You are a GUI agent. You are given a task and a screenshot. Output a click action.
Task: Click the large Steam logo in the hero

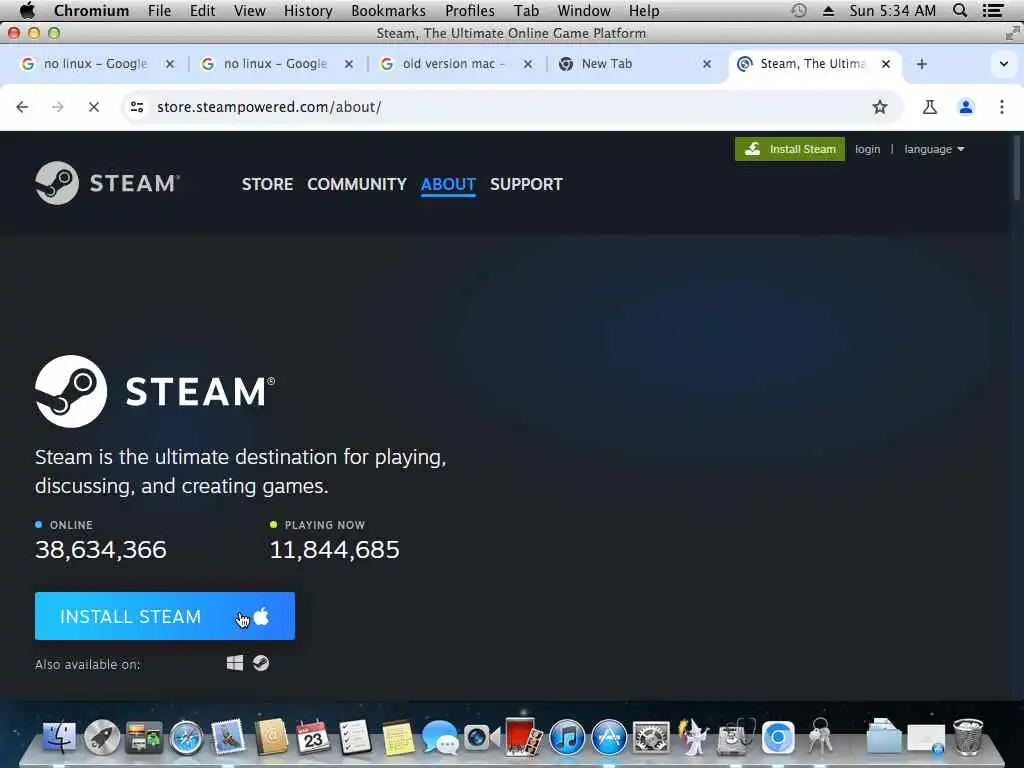(155, 391)
